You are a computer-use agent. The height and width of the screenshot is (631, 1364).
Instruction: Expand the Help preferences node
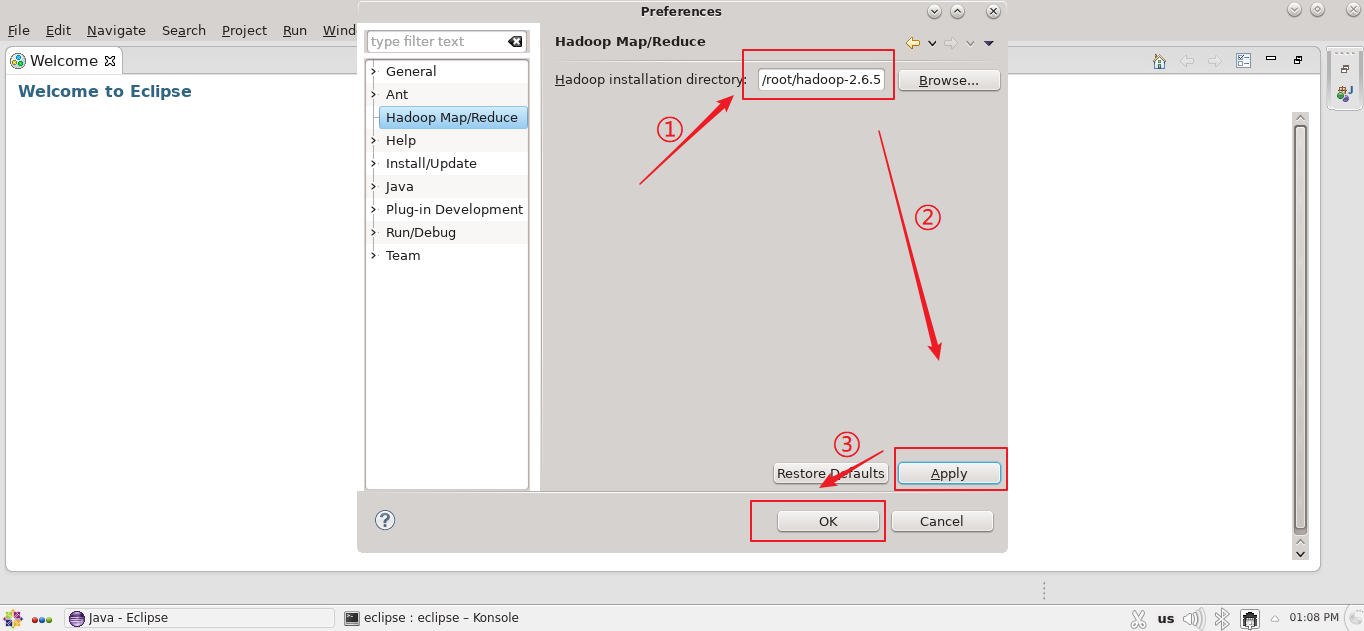point(374,140)
